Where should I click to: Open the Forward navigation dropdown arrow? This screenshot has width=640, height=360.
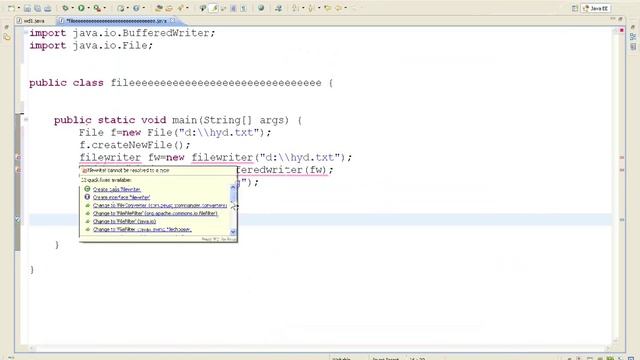pos(346,8)
